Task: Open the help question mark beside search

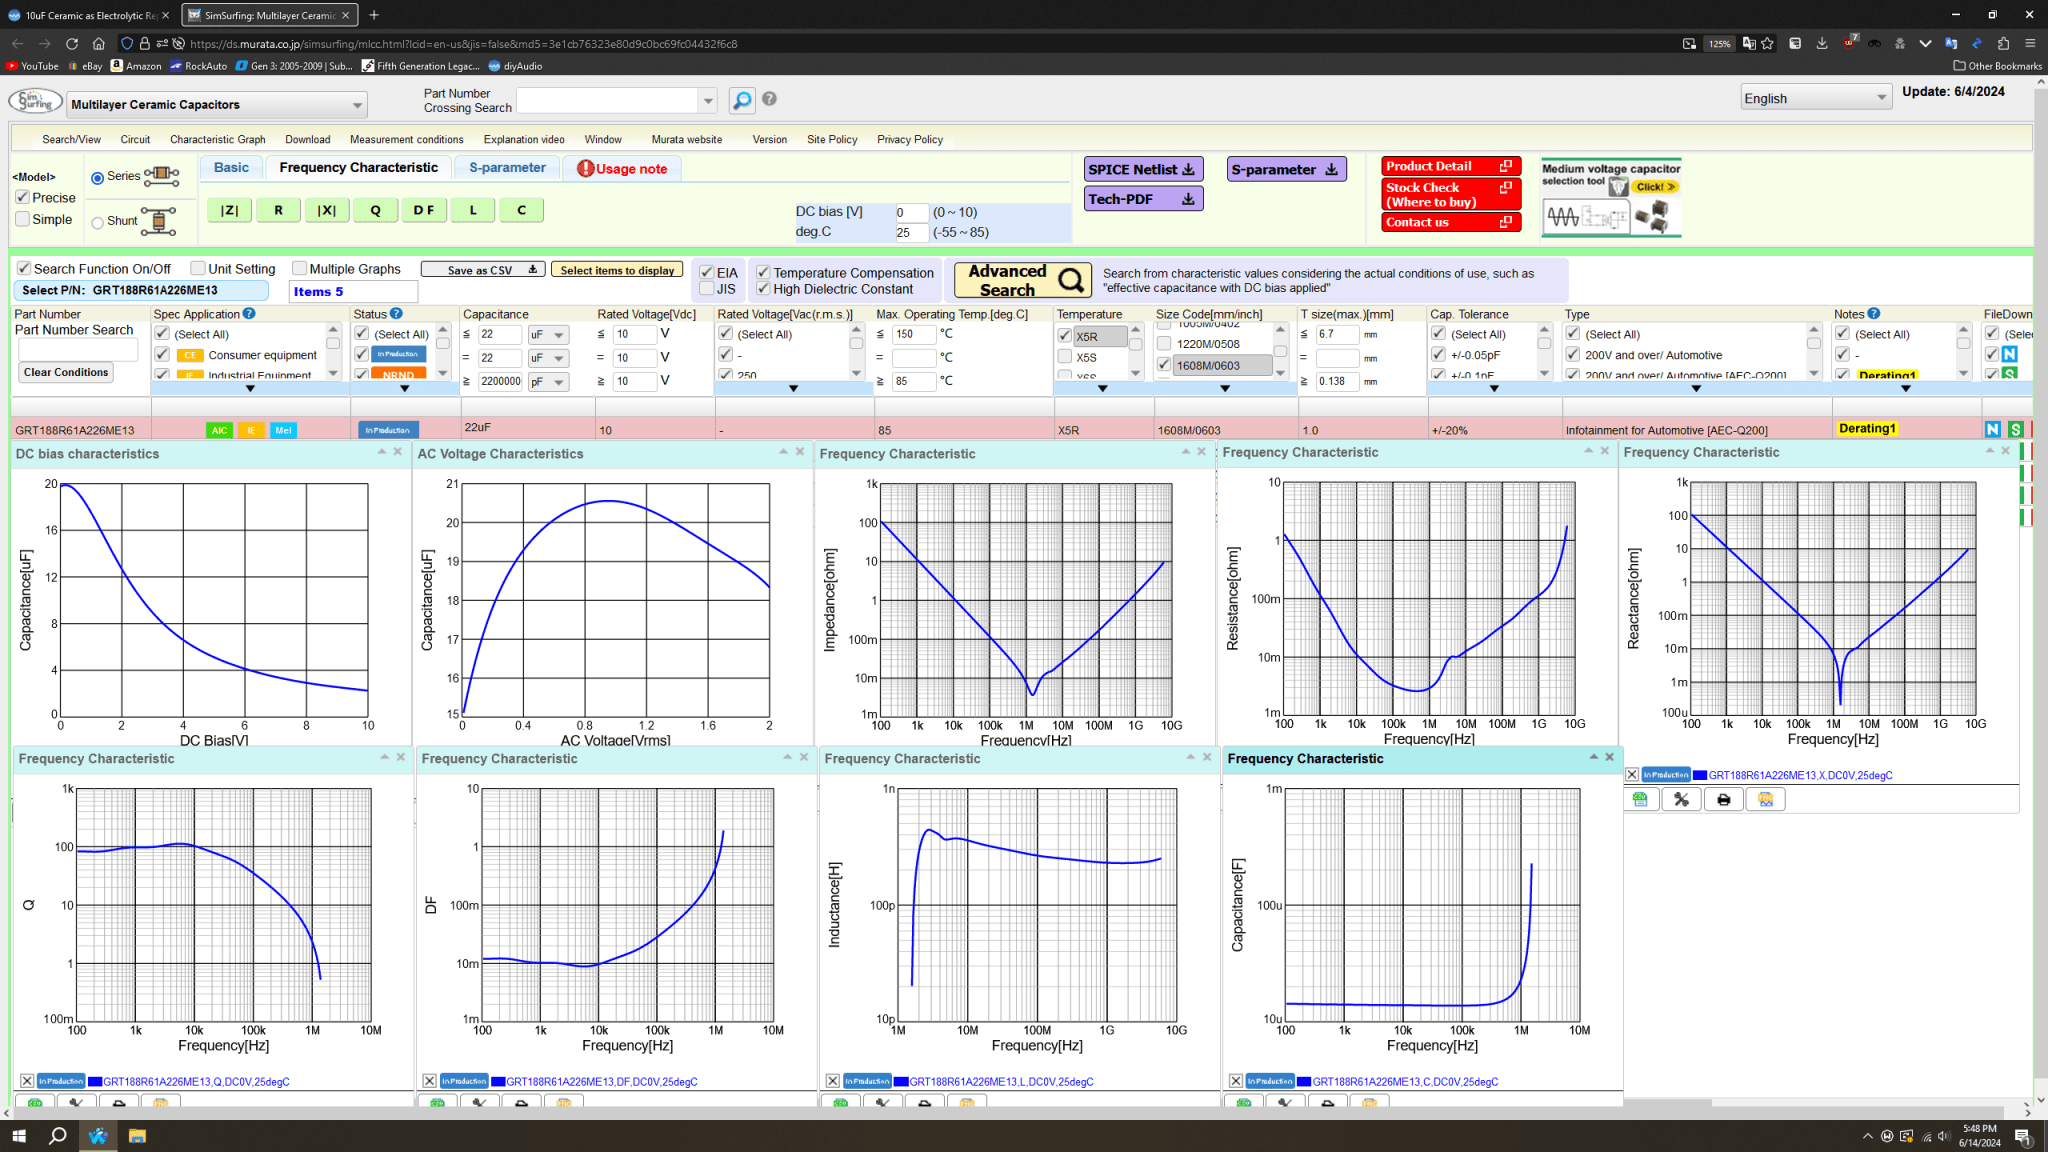Action: coord(769,99)
